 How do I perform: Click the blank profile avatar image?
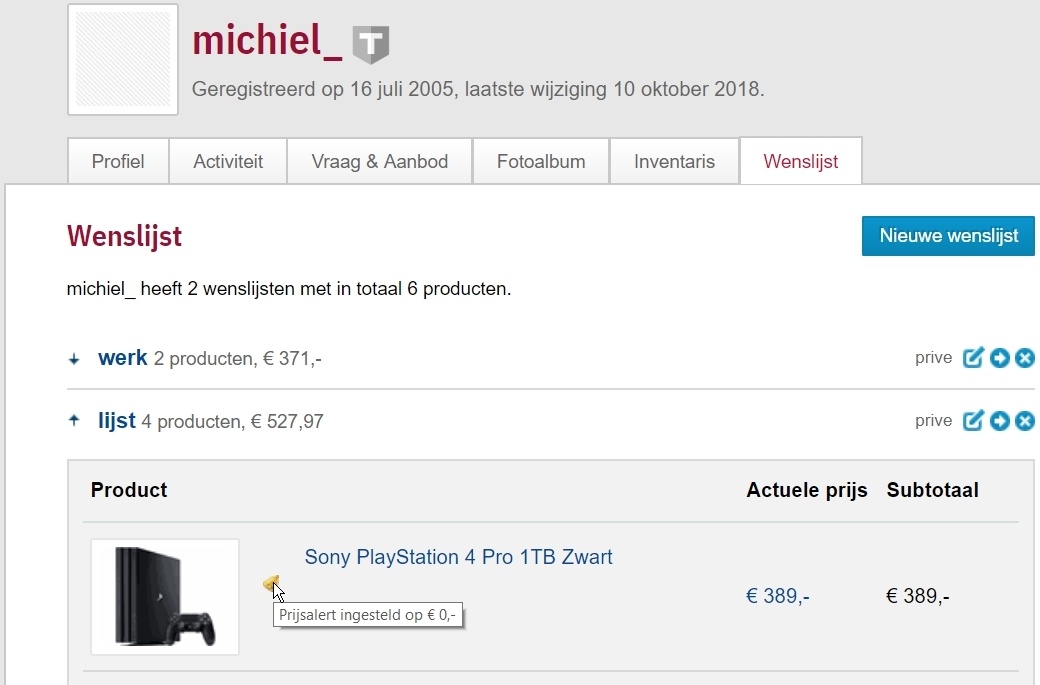tap(123, 60)
